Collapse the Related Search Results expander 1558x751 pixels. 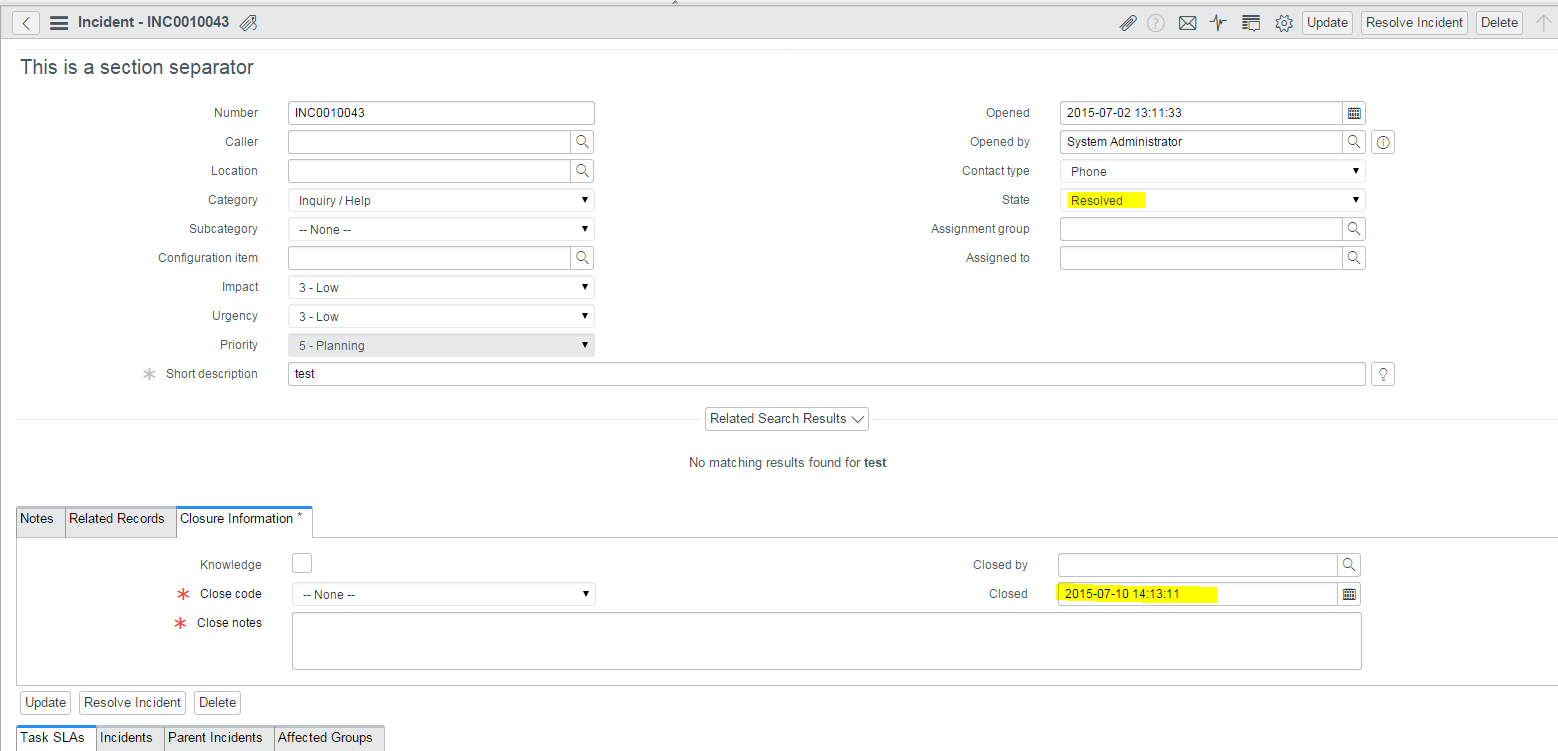787,419
